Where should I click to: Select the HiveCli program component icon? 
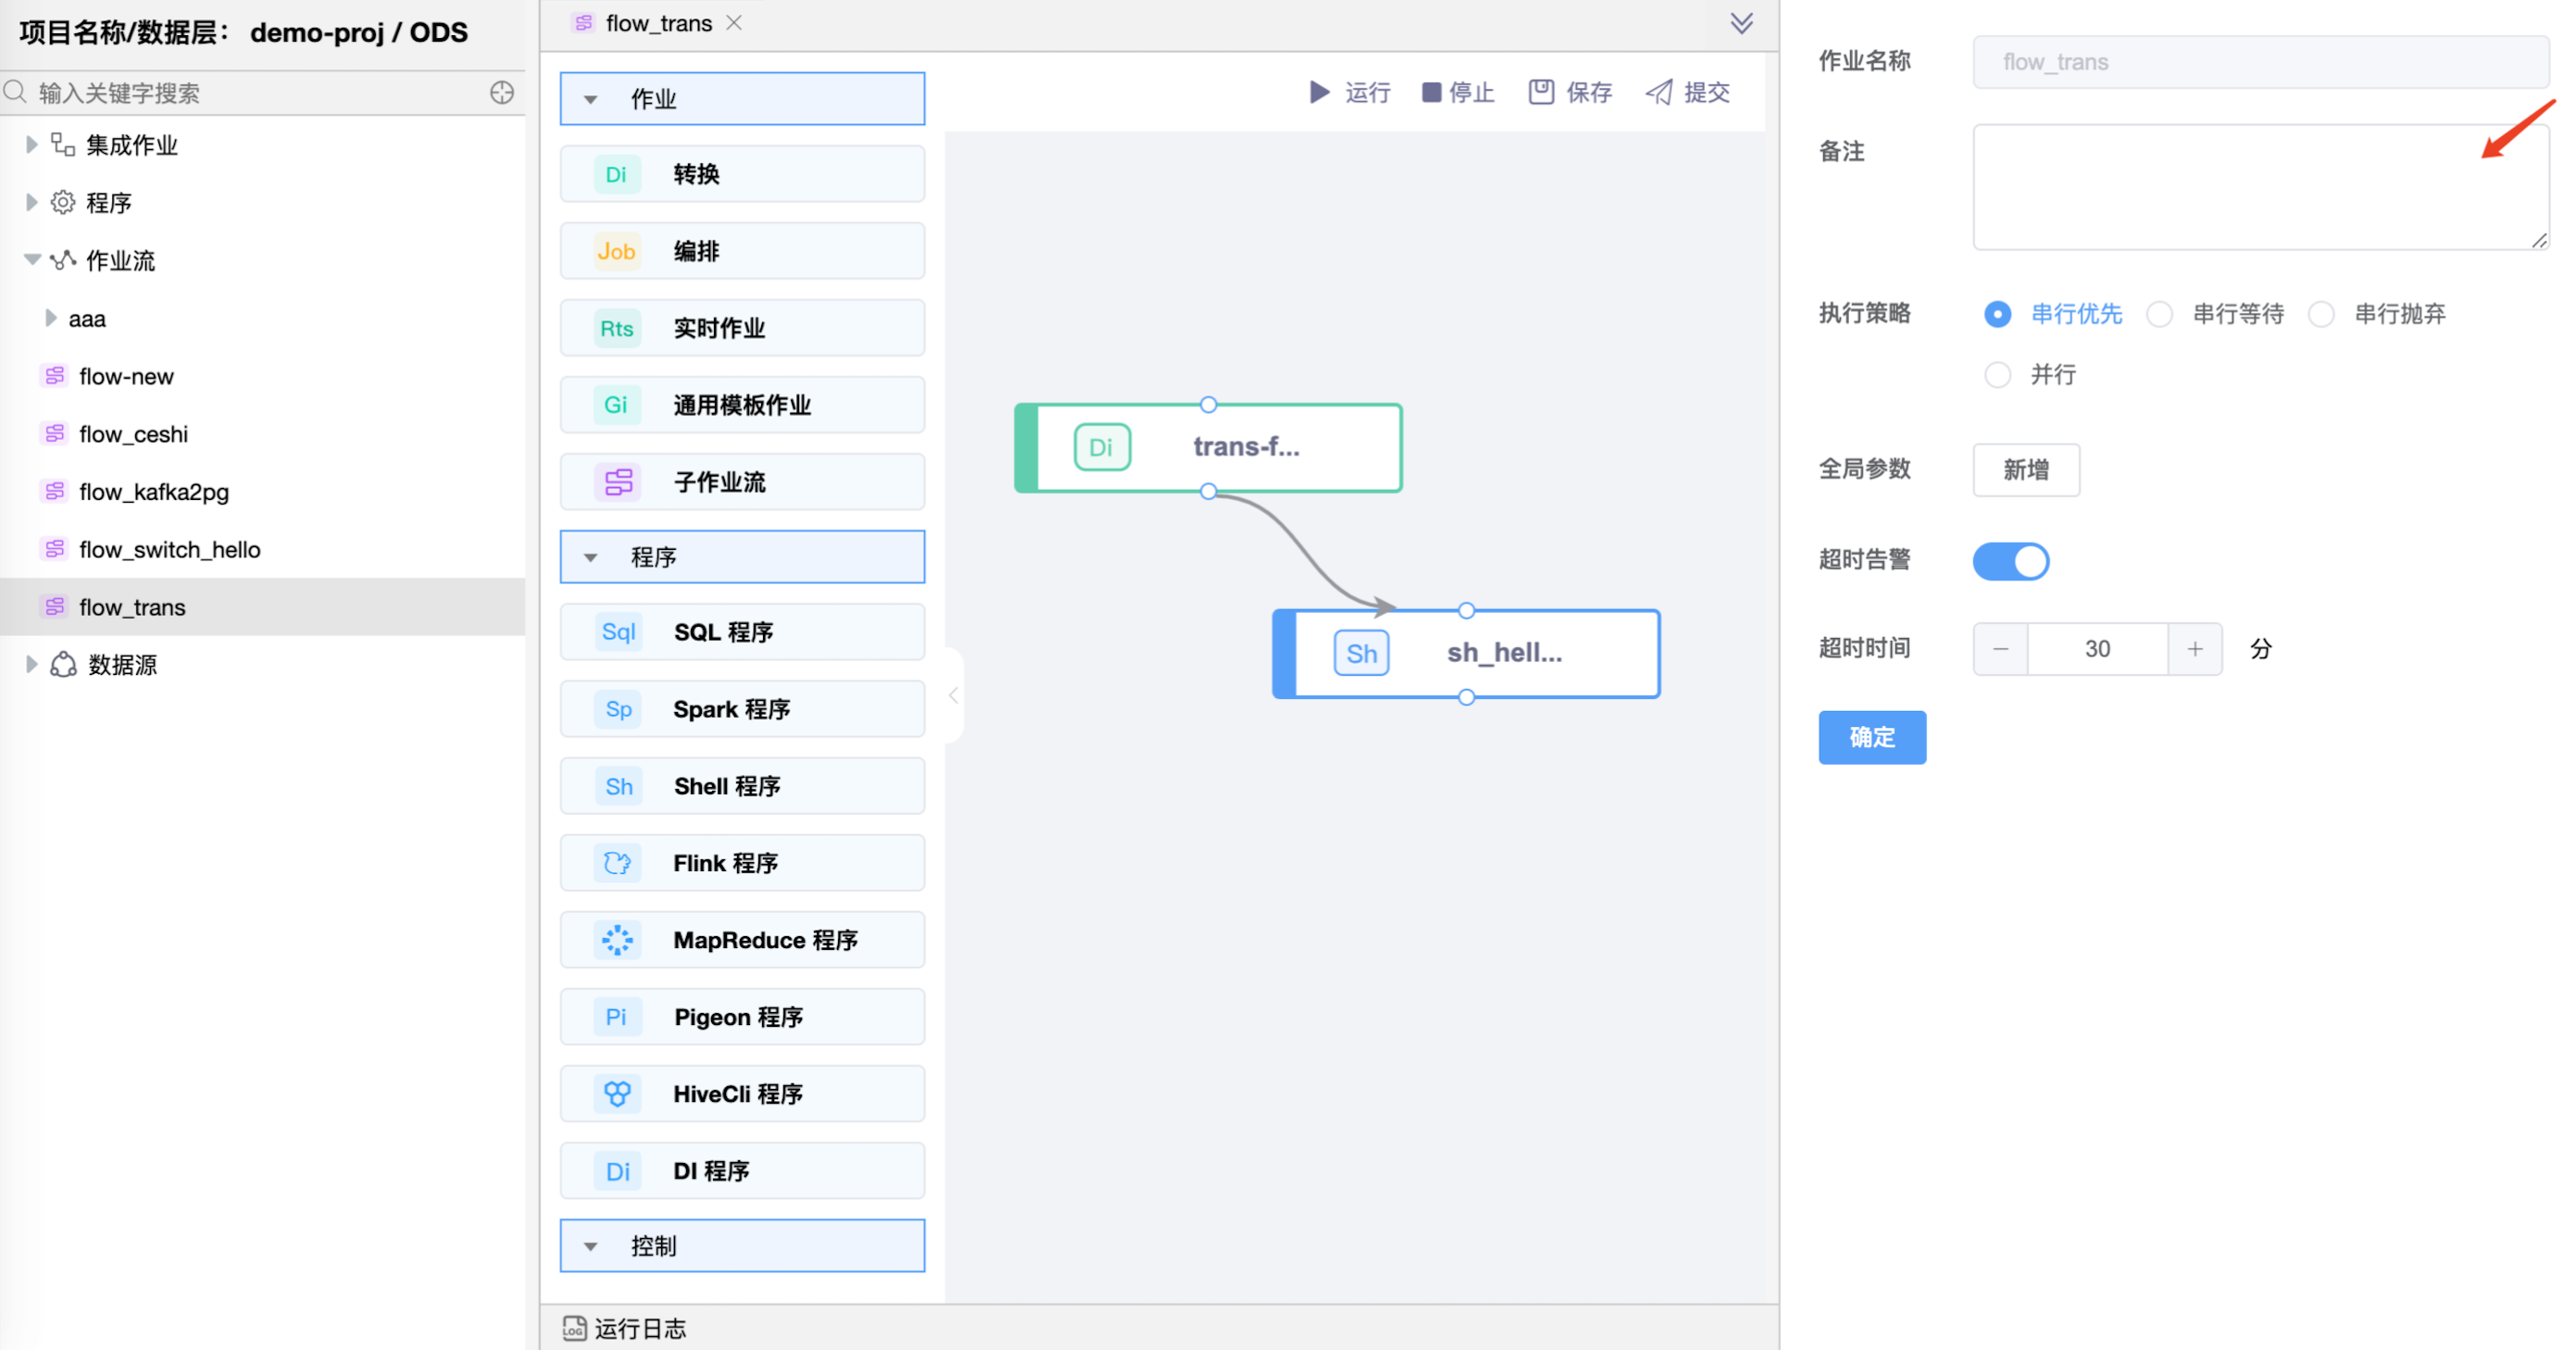(x=617, y=1094)
